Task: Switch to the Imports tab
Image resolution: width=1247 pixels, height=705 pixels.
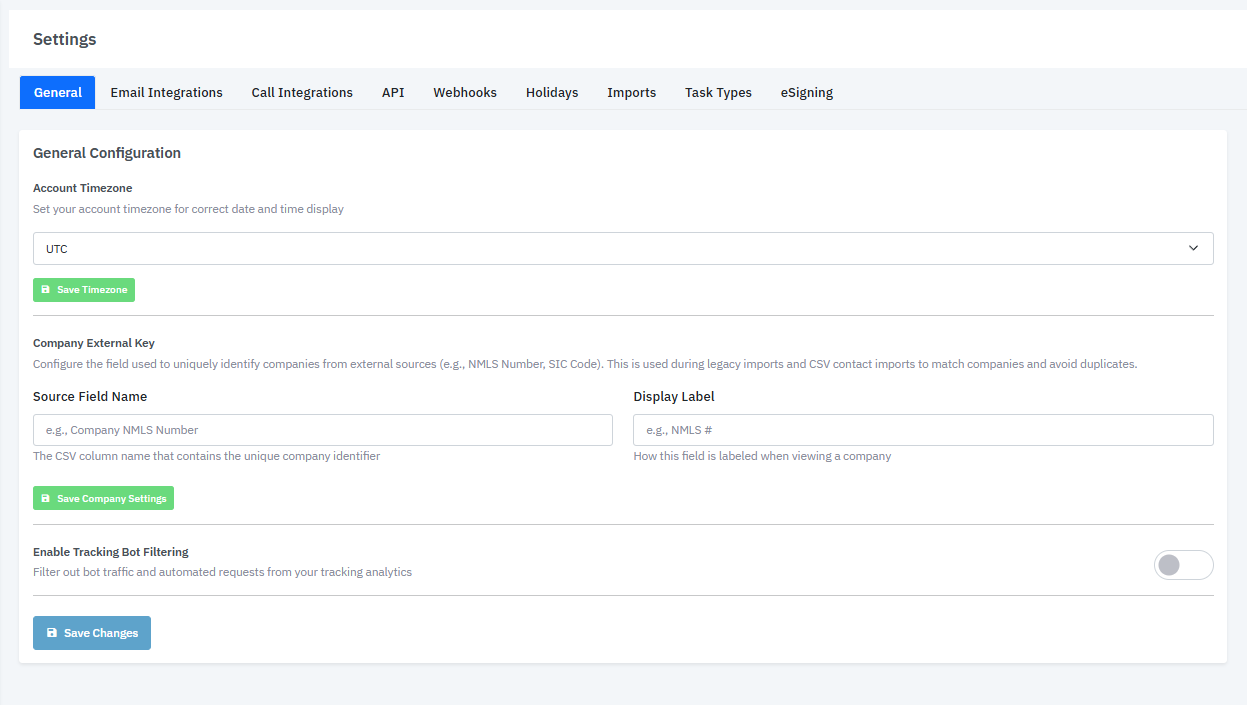Action: coord(631,92)
